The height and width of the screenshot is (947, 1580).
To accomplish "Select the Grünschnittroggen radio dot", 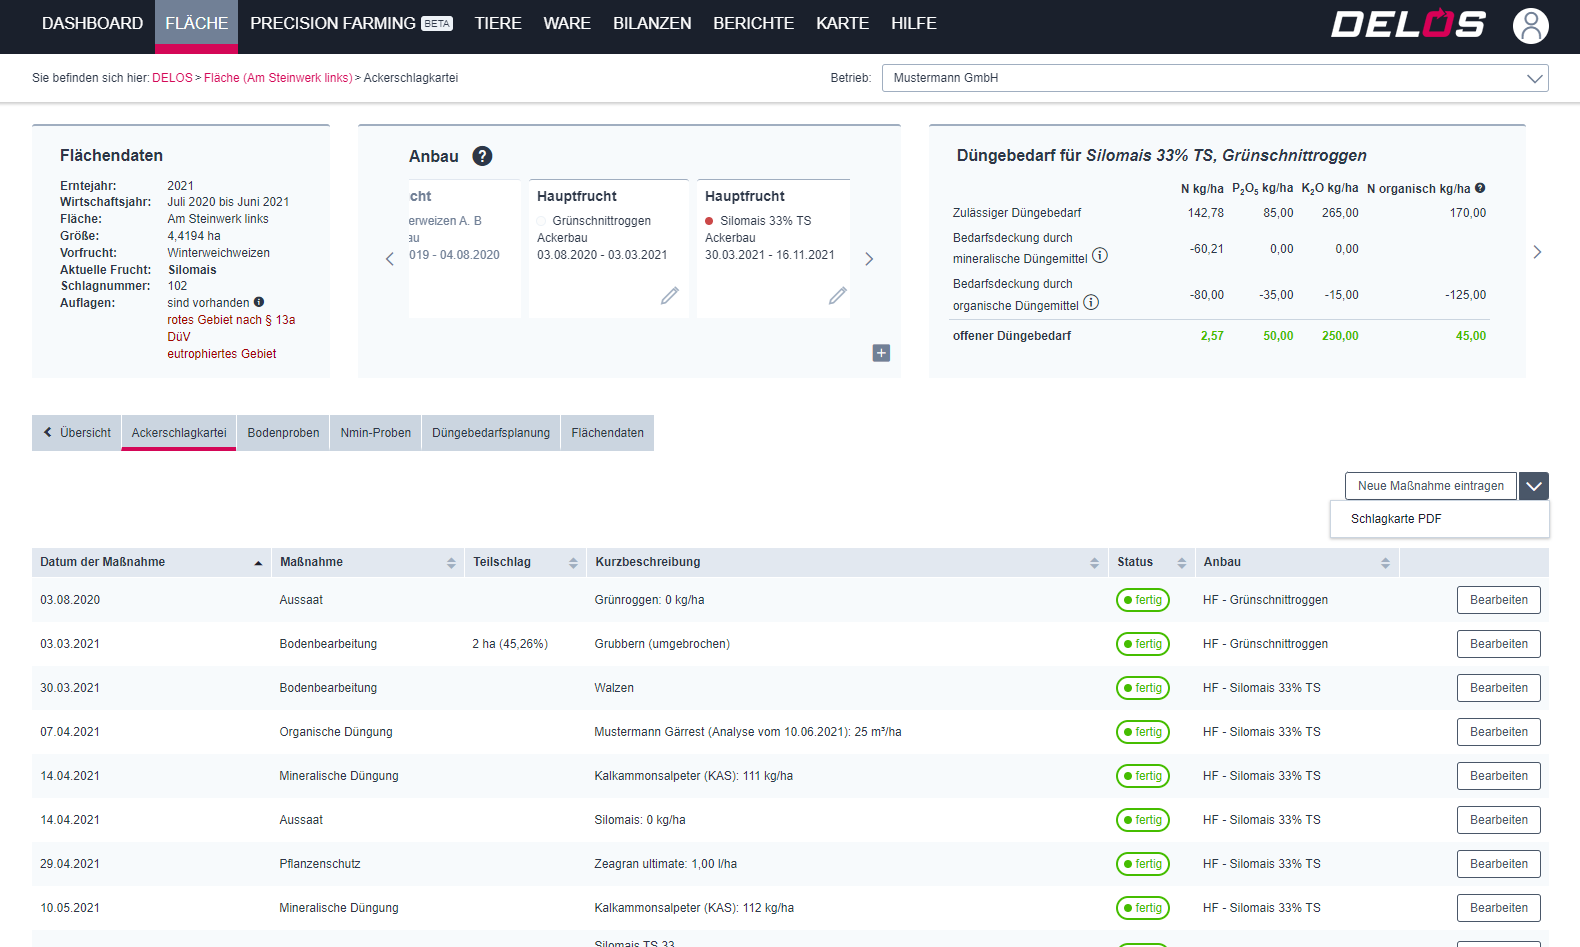I will point(541,221).
